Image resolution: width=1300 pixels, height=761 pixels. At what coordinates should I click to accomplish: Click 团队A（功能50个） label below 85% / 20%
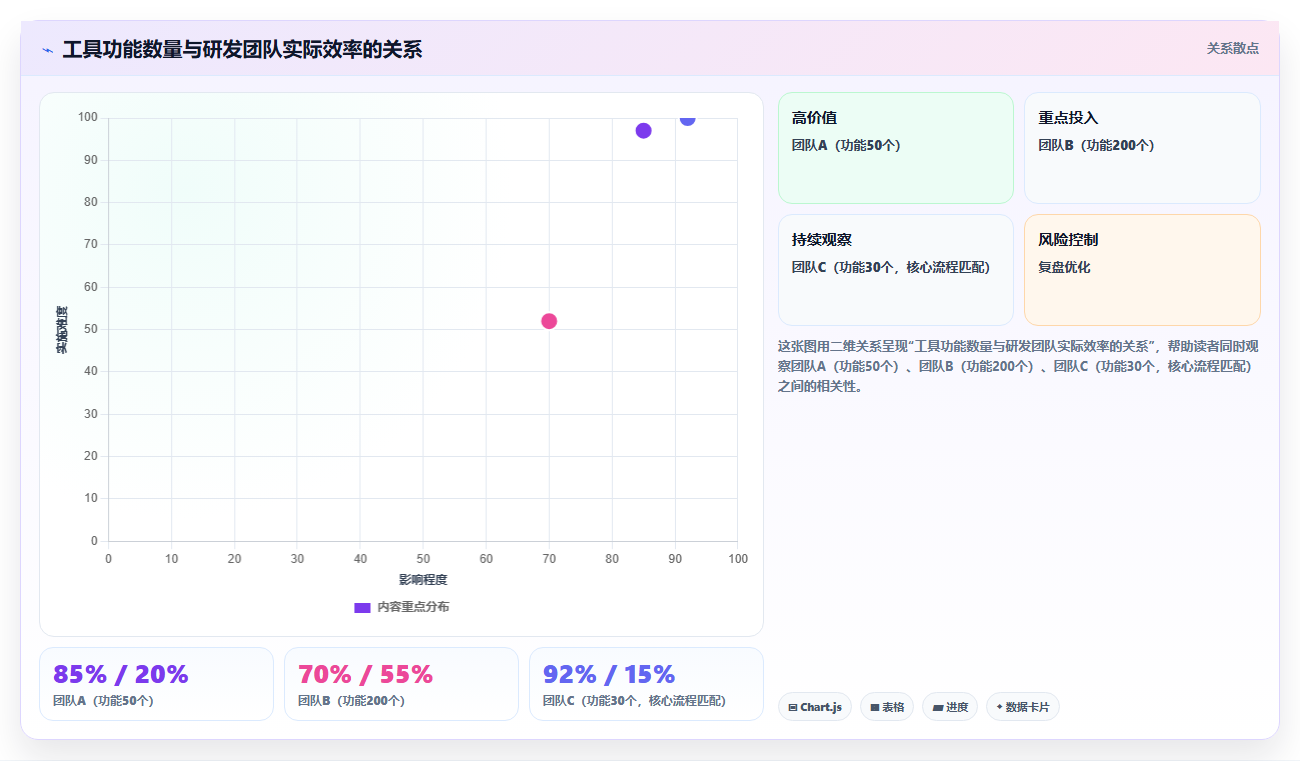click(x=103, y=701)
